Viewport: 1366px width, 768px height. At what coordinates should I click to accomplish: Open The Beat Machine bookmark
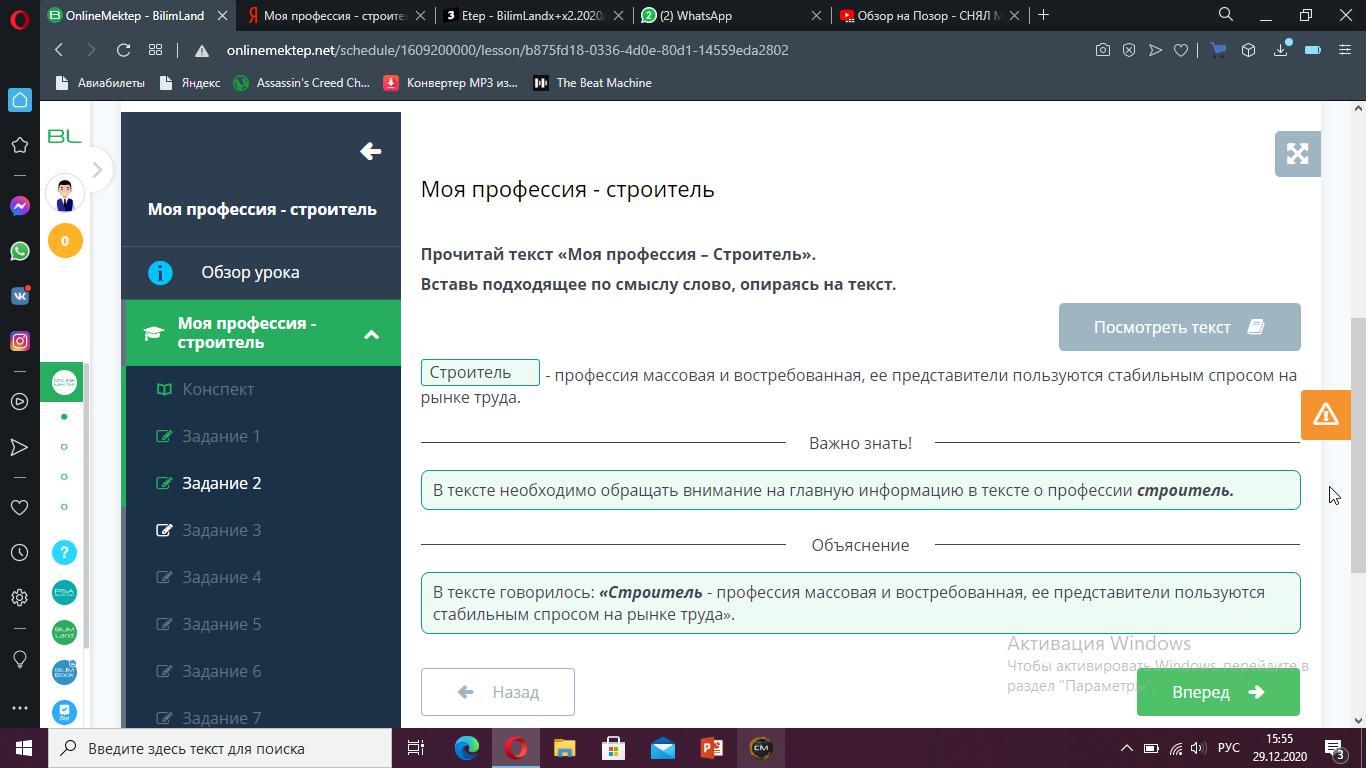tap(593, 83)
